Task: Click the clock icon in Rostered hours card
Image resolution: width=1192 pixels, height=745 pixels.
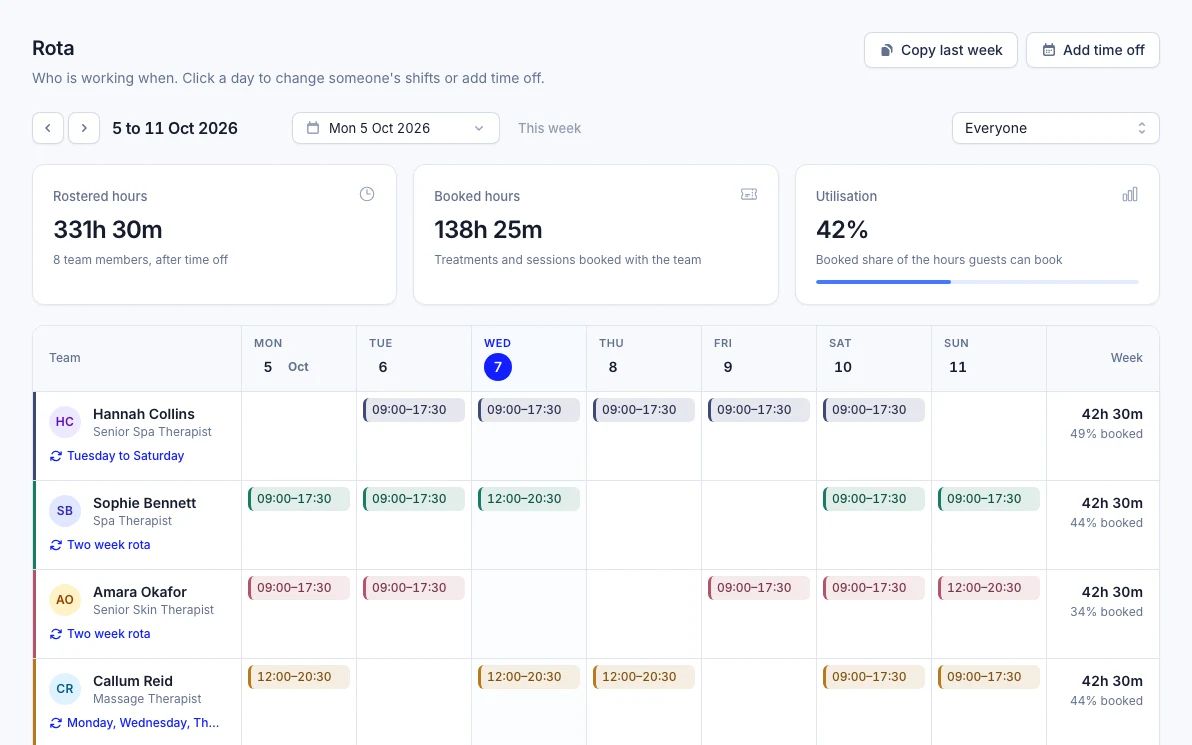Action: click(367, 195)
